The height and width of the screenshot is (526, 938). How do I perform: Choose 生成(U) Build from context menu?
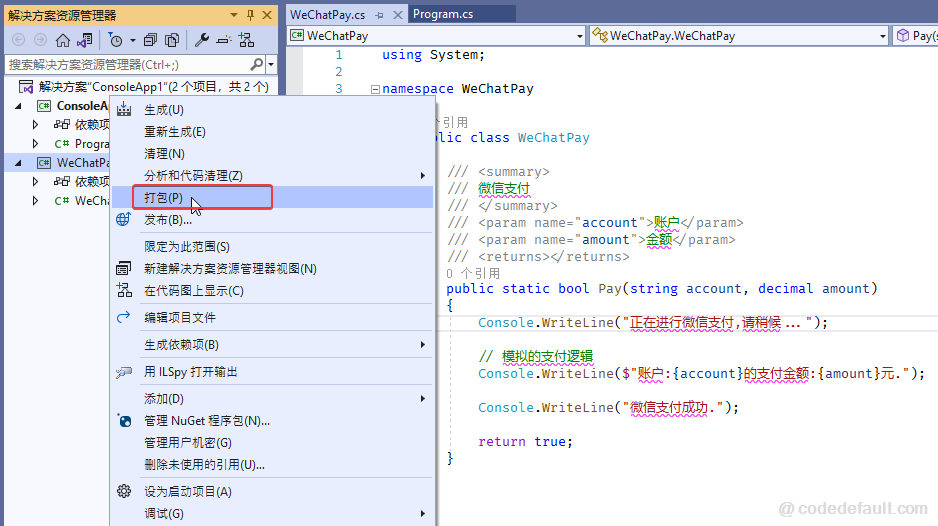(x=272, y=110)
